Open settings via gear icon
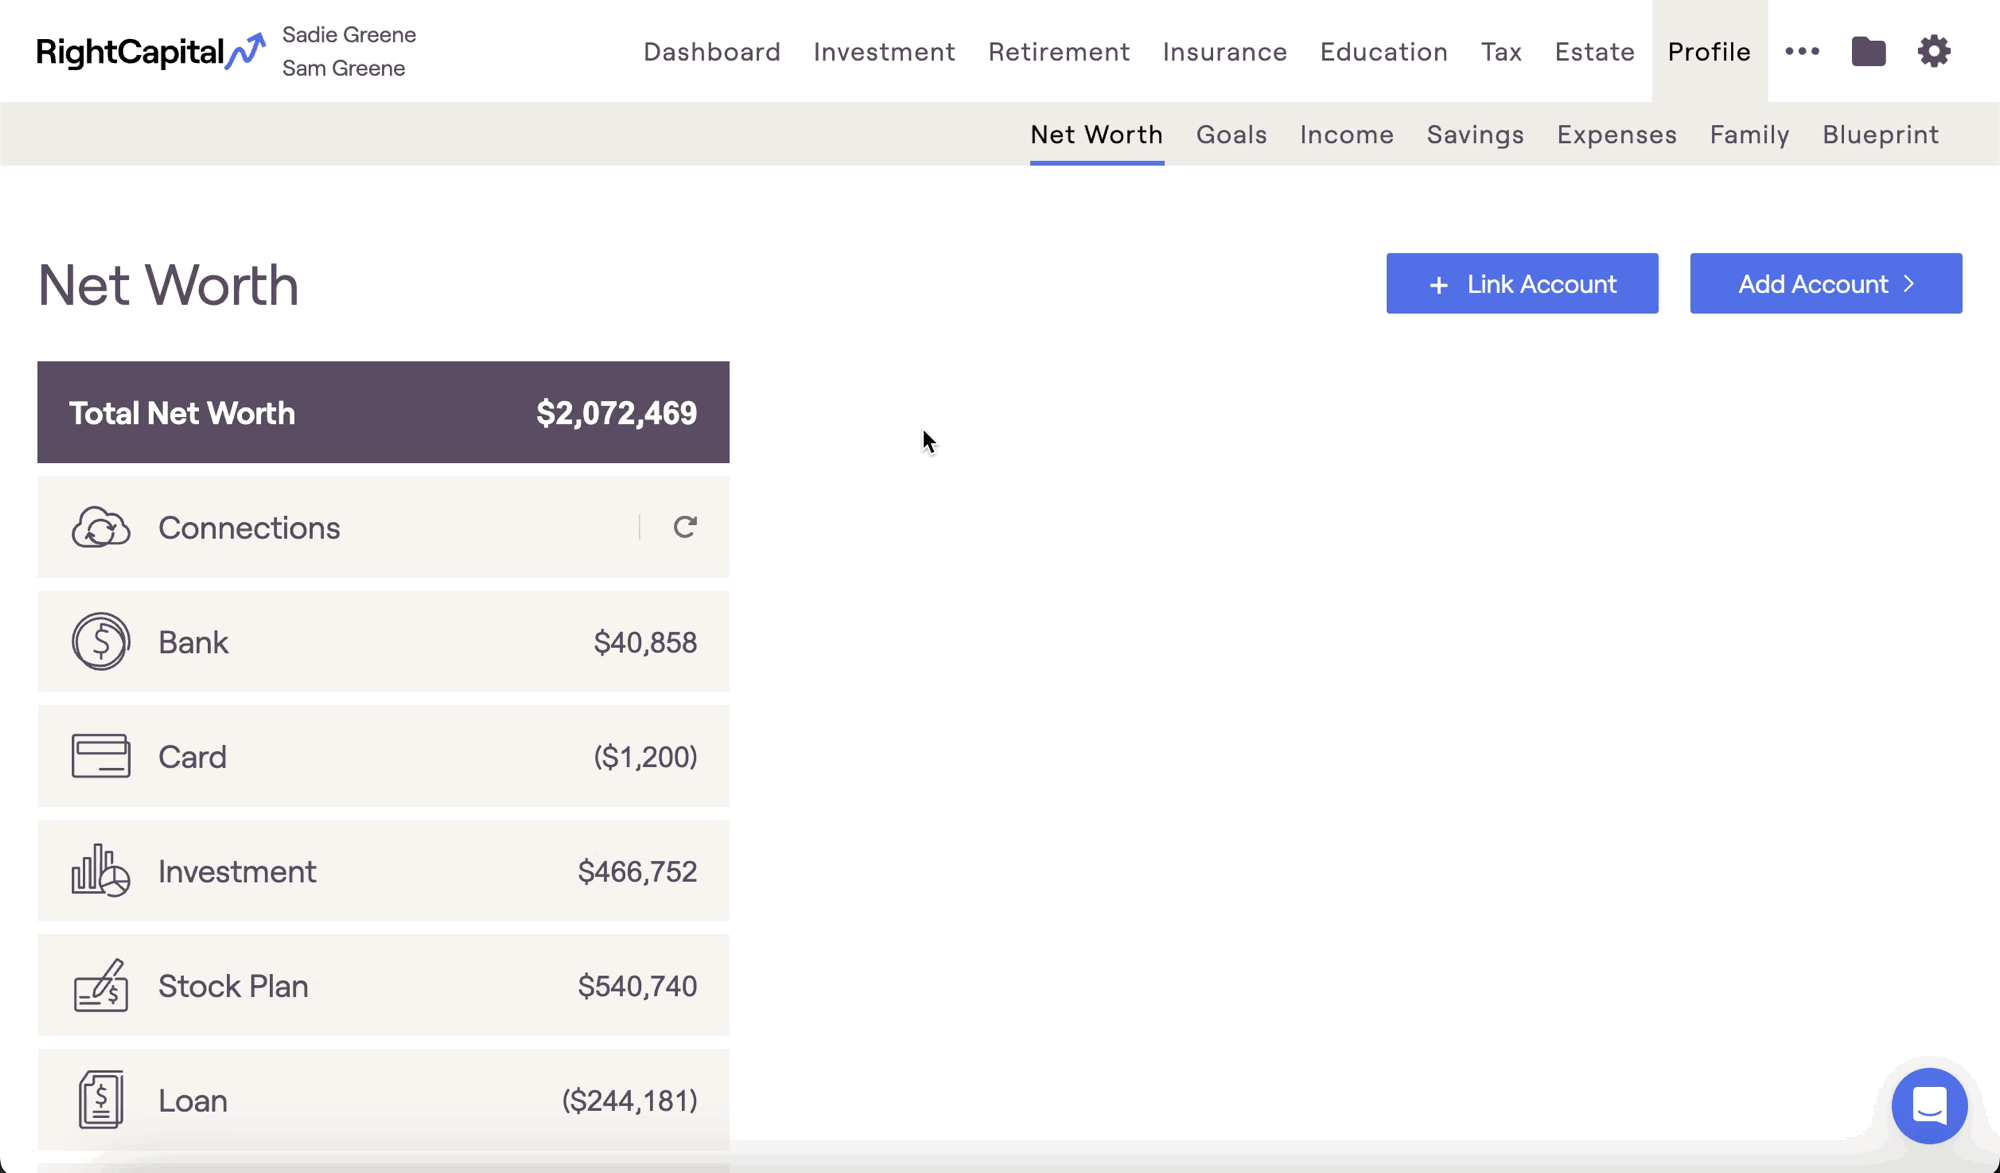 click(1934, 51)
